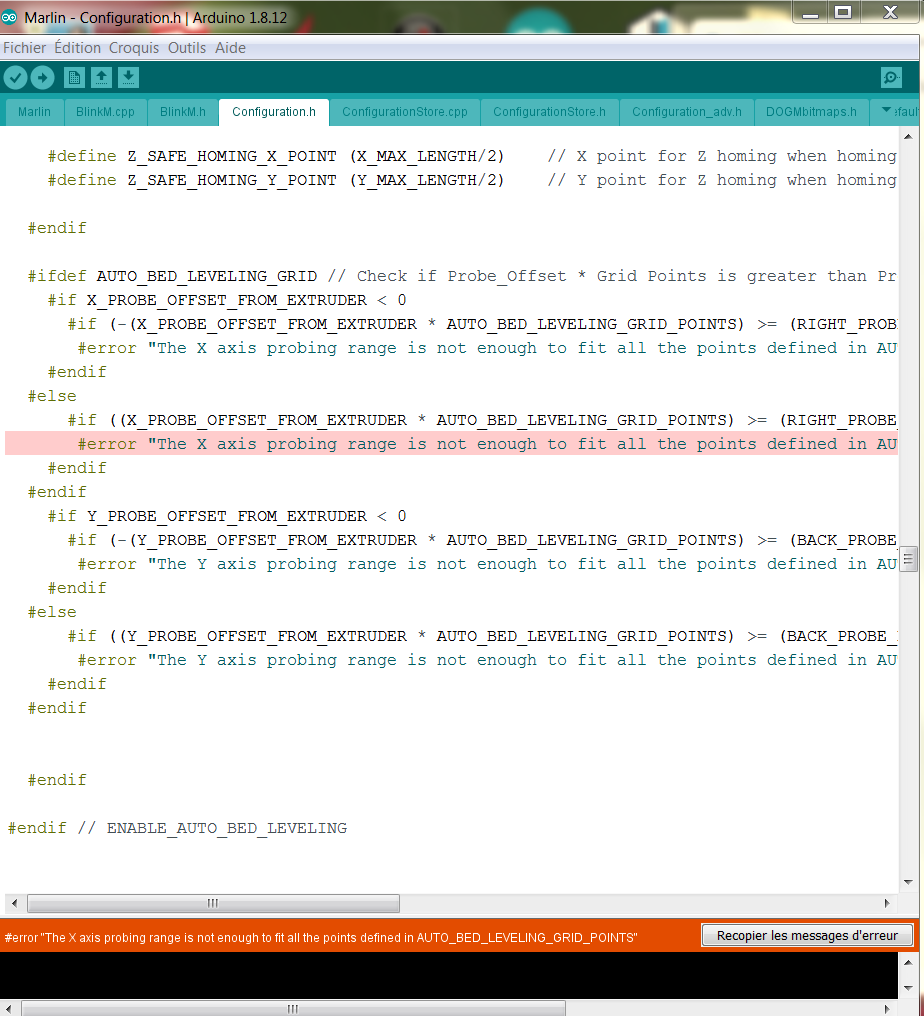Image resolution: width=924 pixels, height=1016 pixels.
Task: Open the Serial Monitor magnifier icon
Action: pyautogui.click(x=892, y=78)
